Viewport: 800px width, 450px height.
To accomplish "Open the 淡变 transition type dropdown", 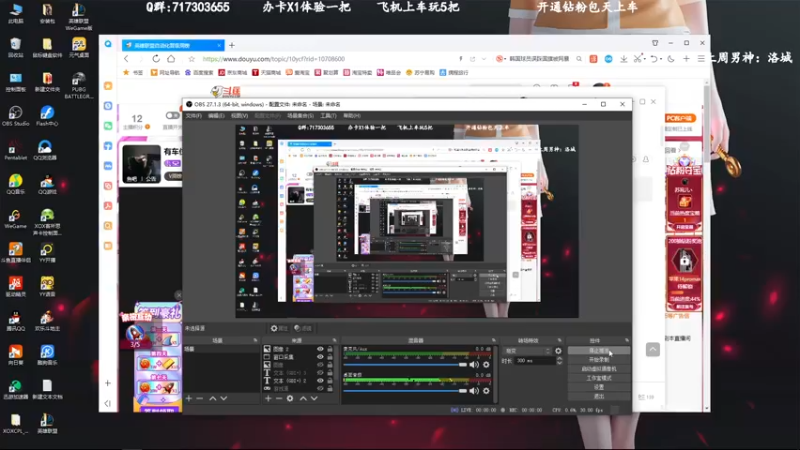I will (x=528, y=351).
